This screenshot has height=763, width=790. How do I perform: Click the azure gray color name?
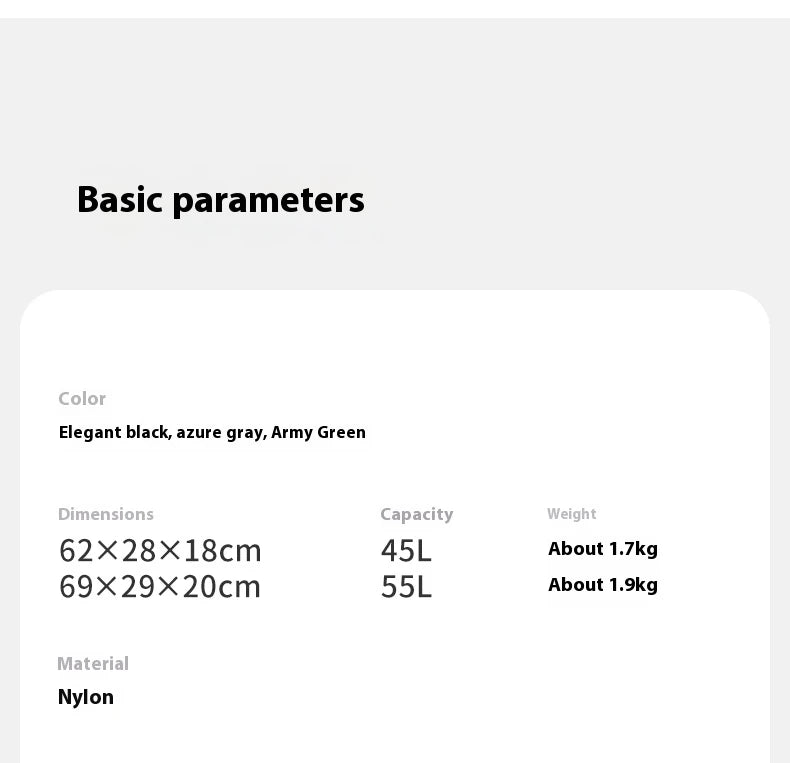[221, 433]
